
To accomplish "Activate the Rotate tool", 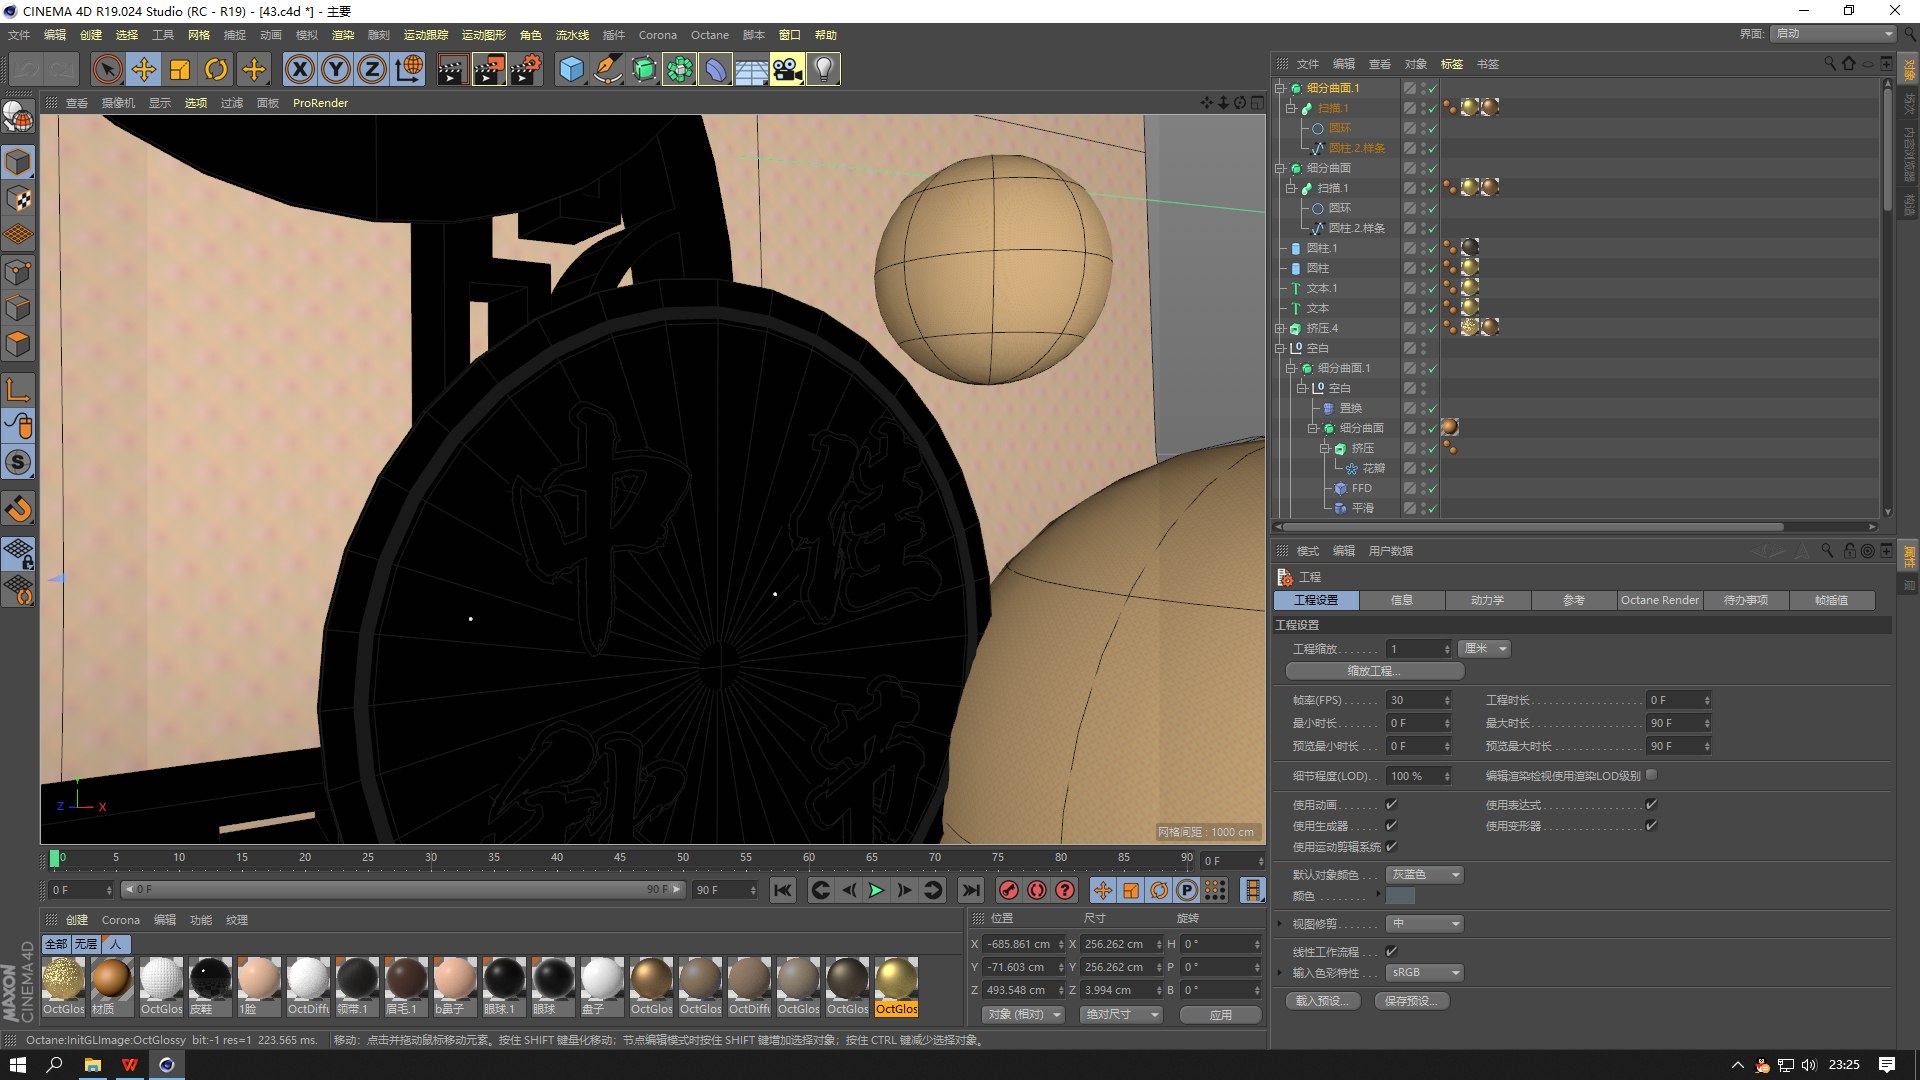I will pyautogui.click(x=216, y=69).
